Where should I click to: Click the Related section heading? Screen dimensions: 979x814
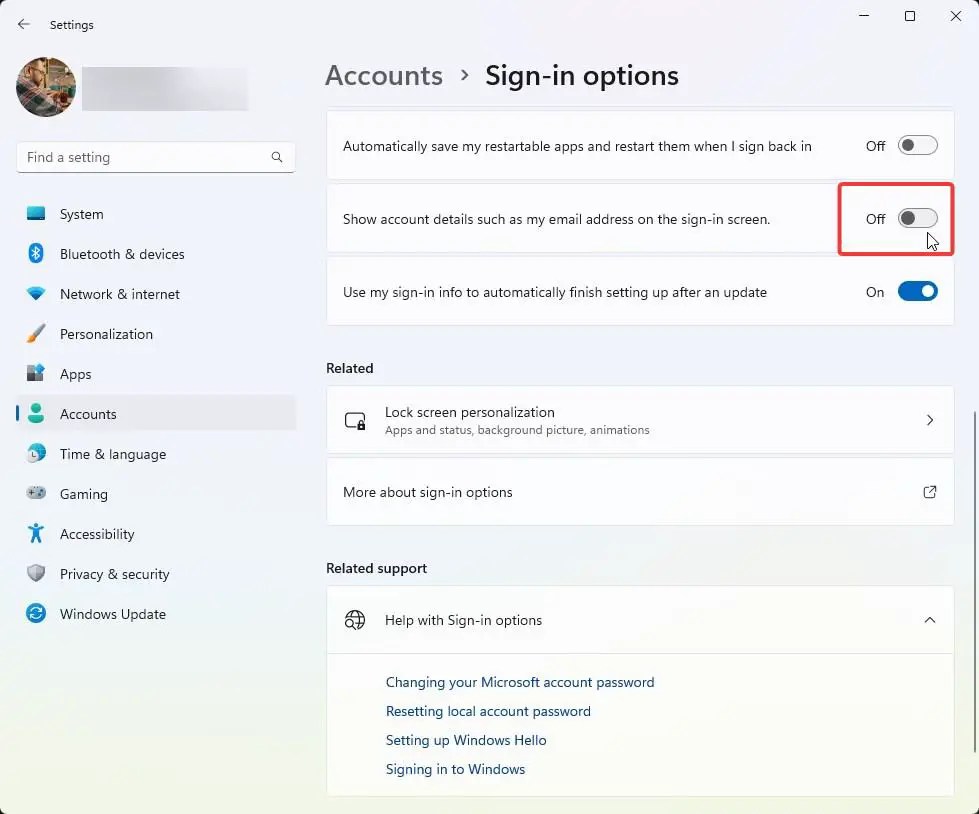click(350, 368)
